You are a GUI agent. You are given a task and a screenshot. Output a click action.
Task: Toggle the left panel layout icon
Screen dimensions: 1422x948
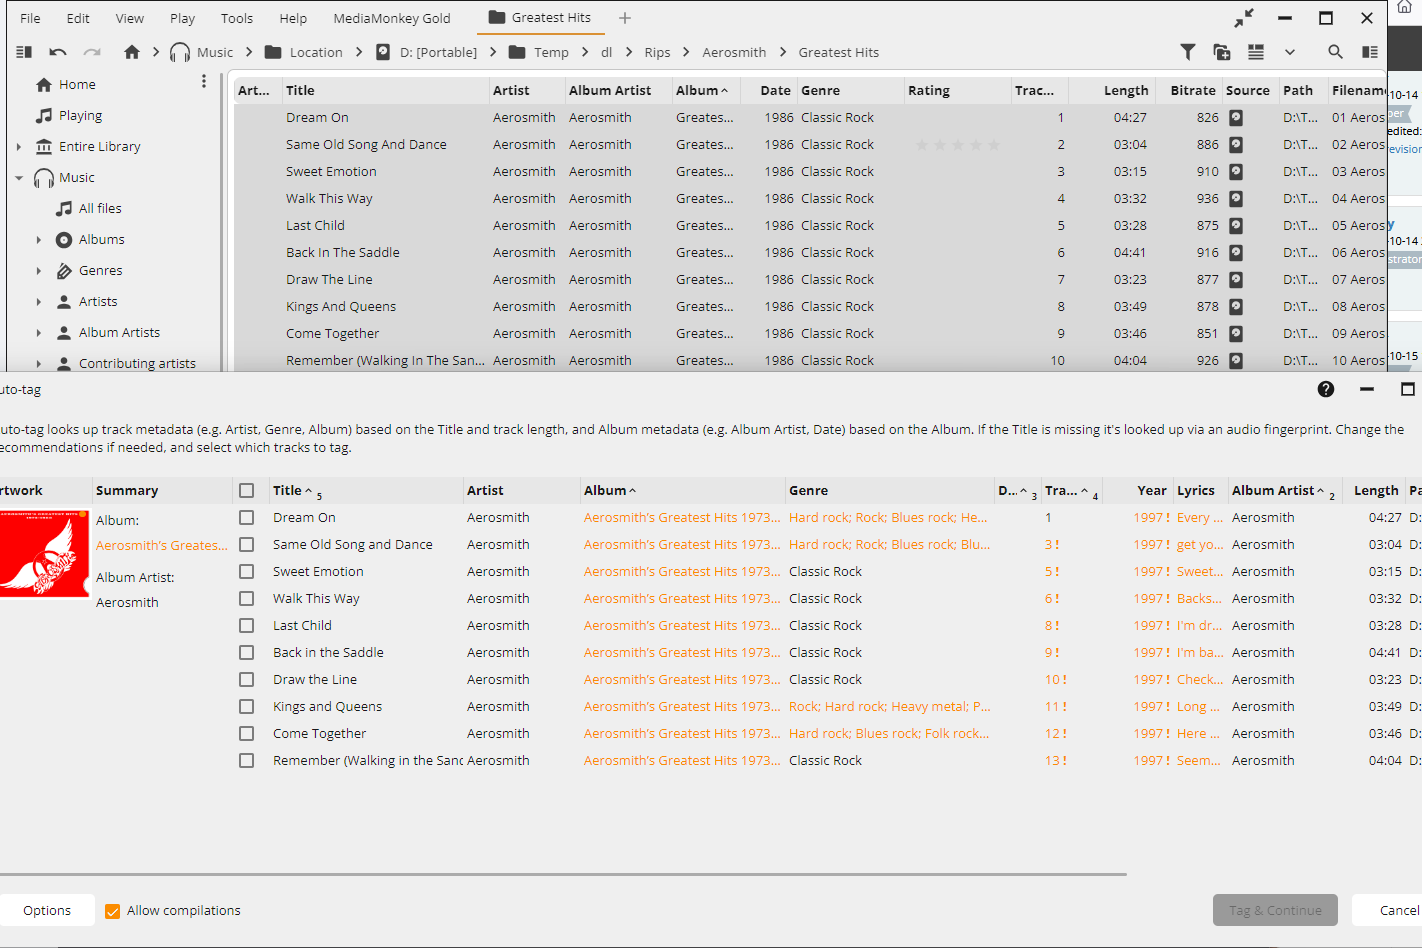point(24,52)
